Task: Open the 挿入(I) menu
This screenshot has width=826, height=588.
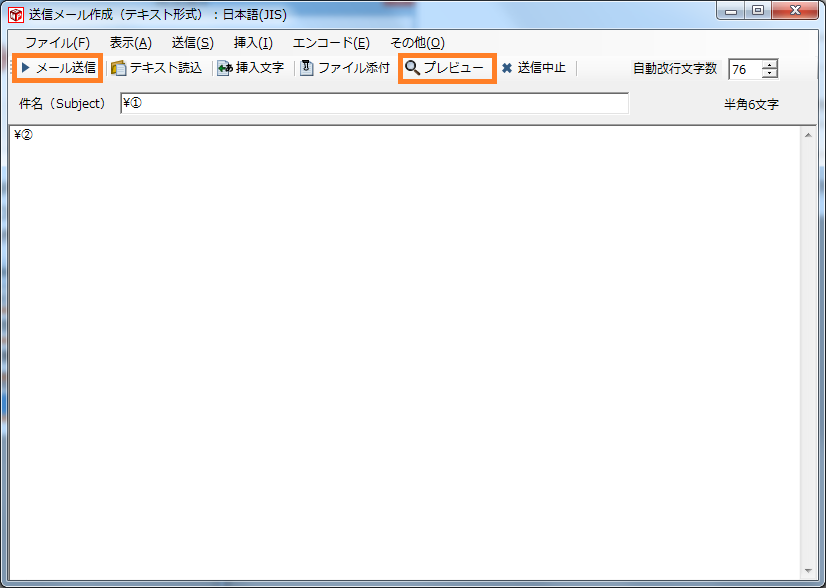Action: coord(253,43)
